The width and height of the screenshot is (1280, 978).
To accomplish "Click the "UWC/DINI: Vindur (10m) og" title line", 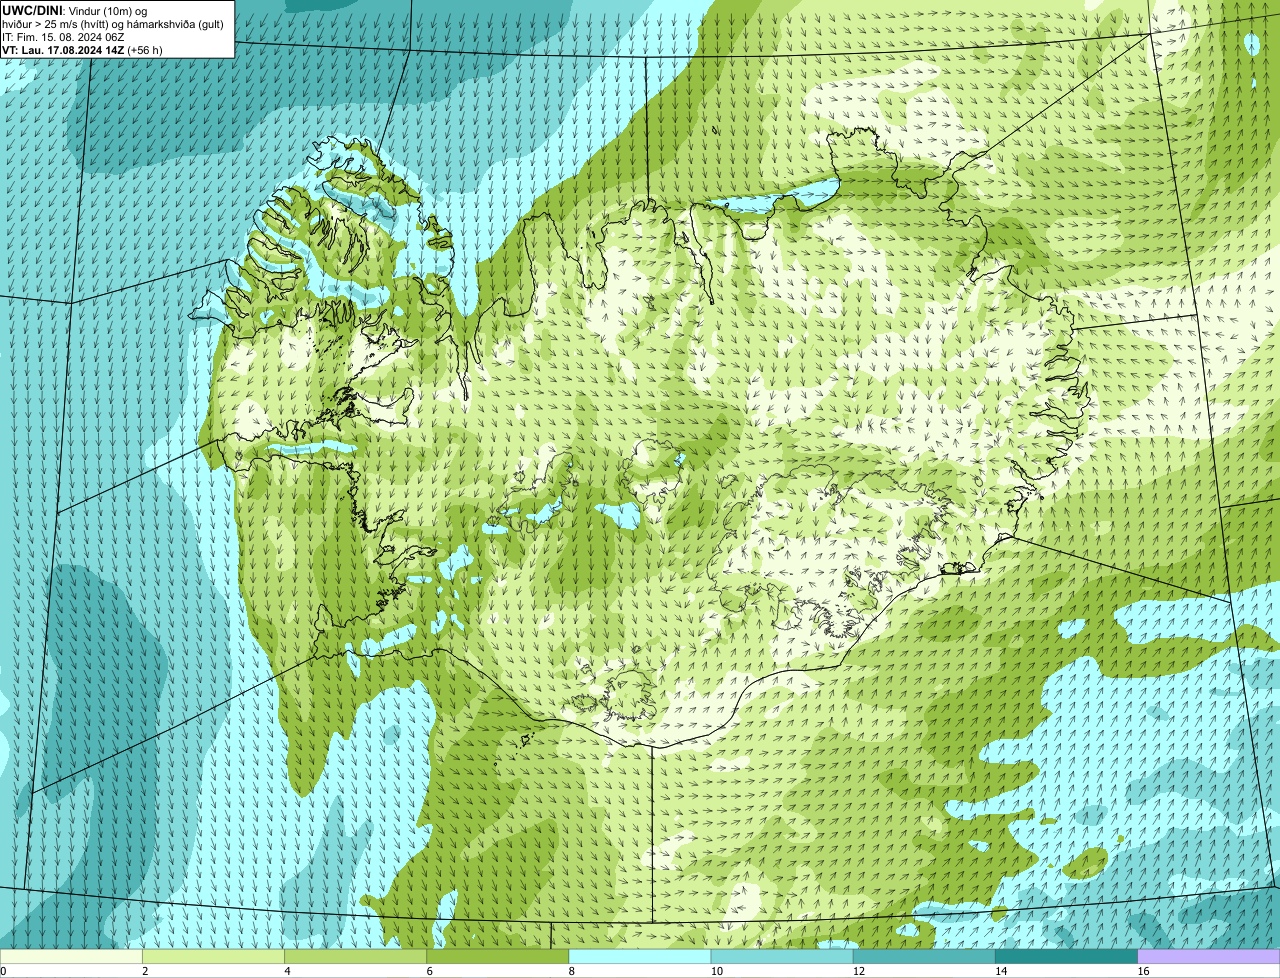I will tap(75, 10).
